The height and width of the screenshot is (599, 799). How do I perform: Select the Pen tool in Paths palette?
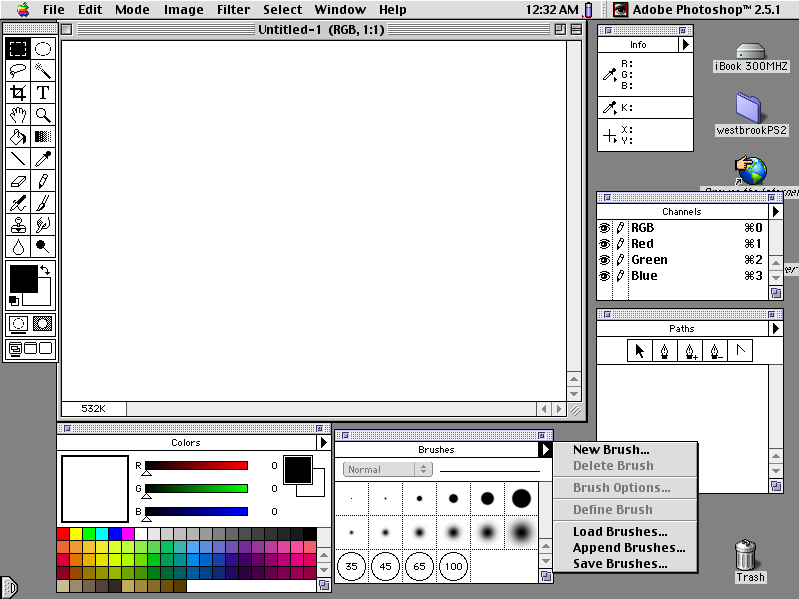(x=664, y=351)
